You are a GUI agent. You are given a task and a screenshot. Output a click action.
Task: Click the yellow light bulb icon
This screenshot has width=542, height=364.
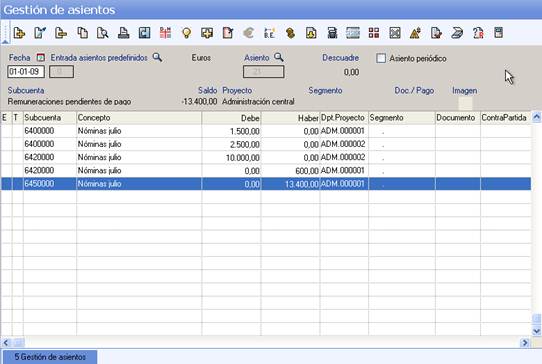[186, 33]
